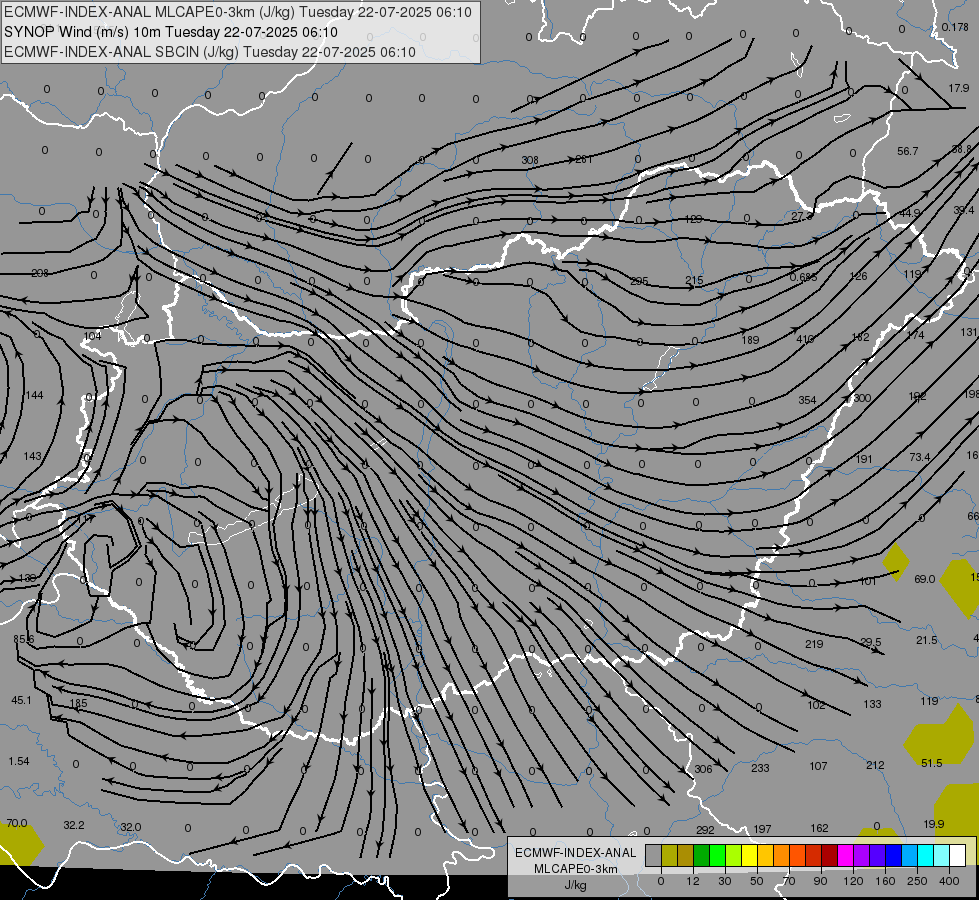Click the 306 data value

point(703,769)
